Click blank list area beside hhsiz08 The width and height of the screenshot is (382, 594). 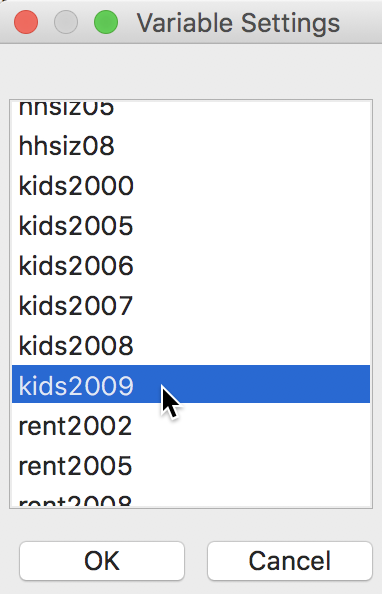pos(243,146)
